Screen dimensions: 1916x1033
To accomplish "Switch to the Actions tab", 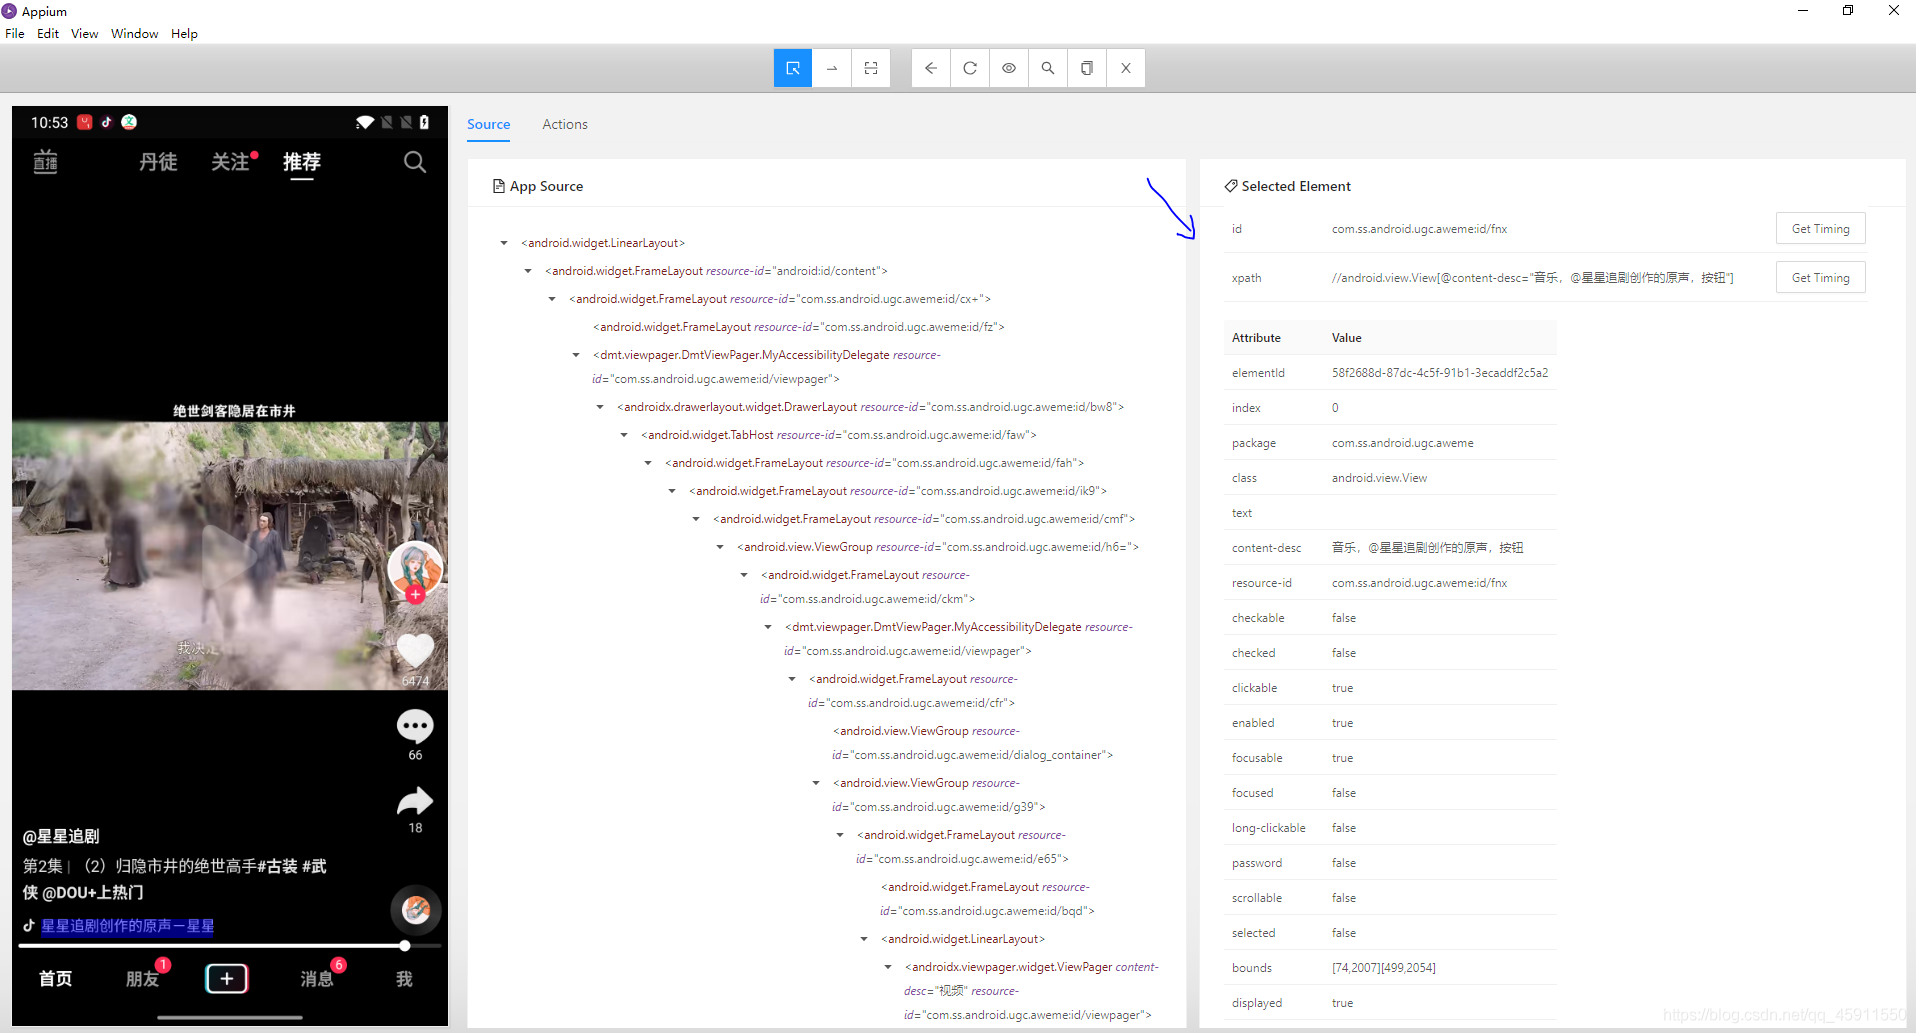I will tap(565, 124).
